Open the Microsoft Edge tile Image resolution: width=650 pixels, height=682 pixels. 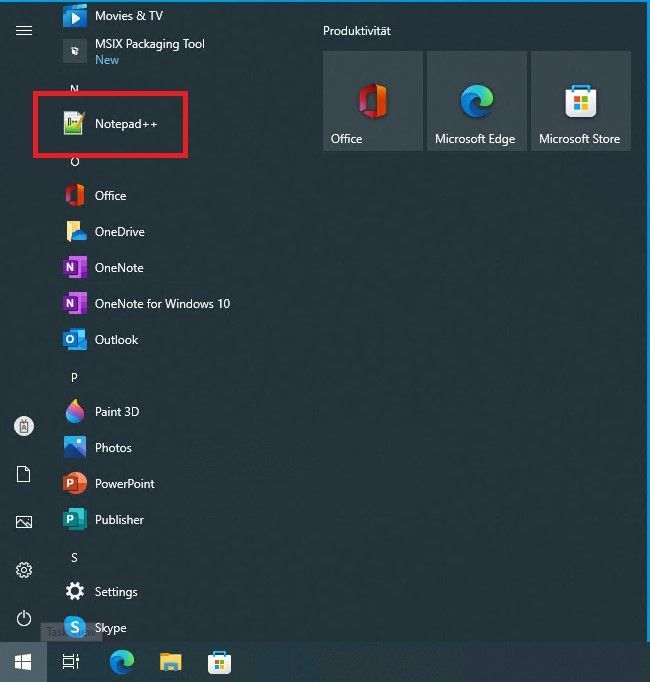coord(477,101)
